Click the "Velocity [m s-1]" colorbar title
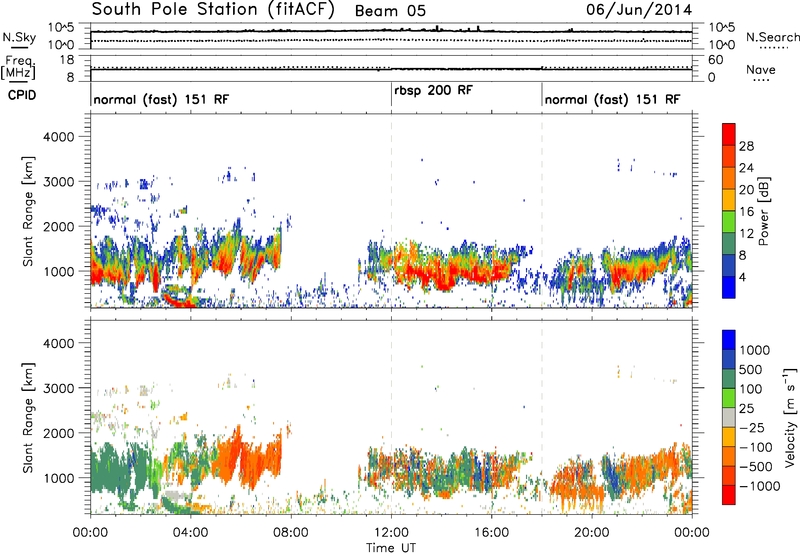Screen dimensions: 800x554 click(790, 417)
